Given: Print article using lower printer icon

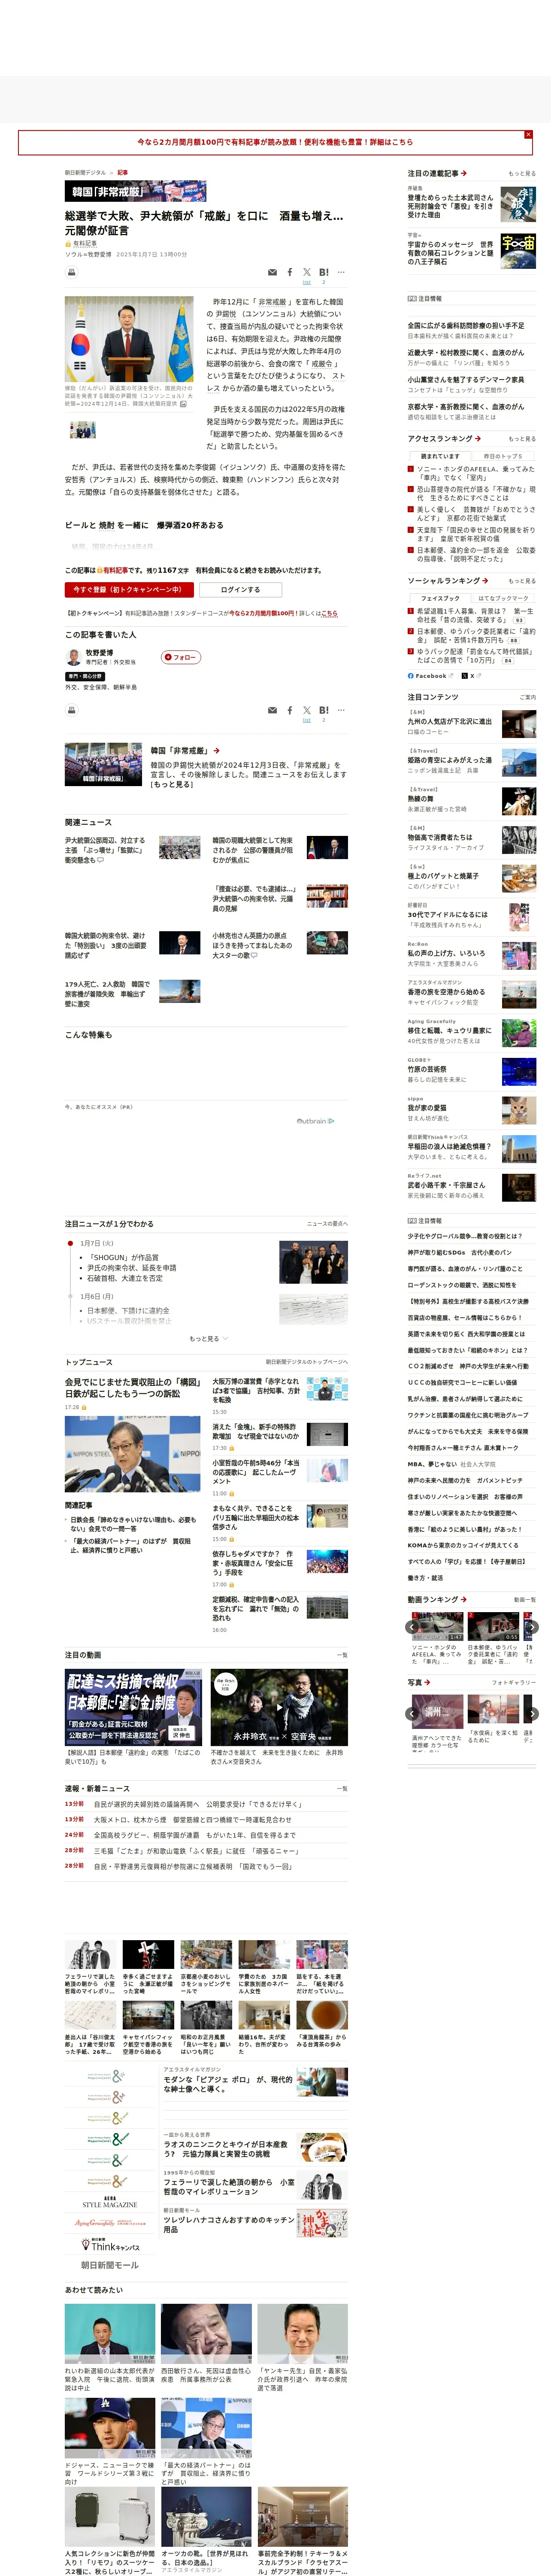Looking at the screenshot, I should tap(72, 711).
